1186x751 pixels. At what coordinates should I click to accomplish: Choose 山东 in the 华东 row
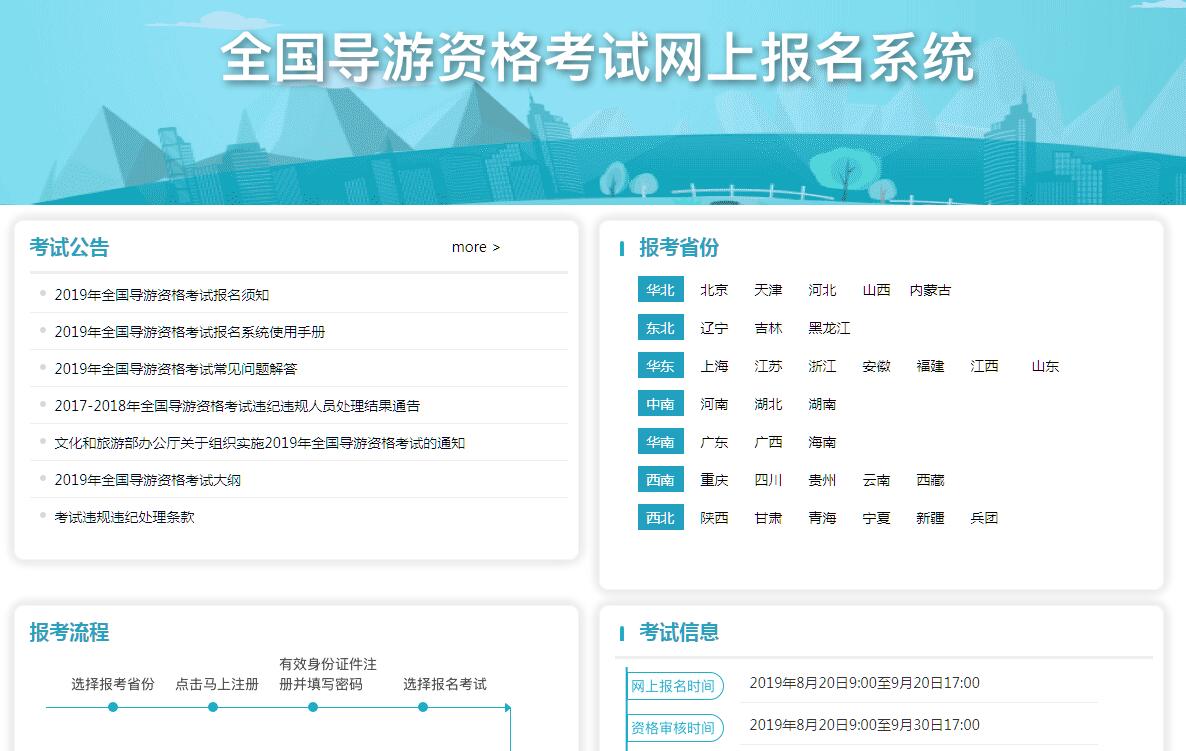click(x=1045, y=366)
